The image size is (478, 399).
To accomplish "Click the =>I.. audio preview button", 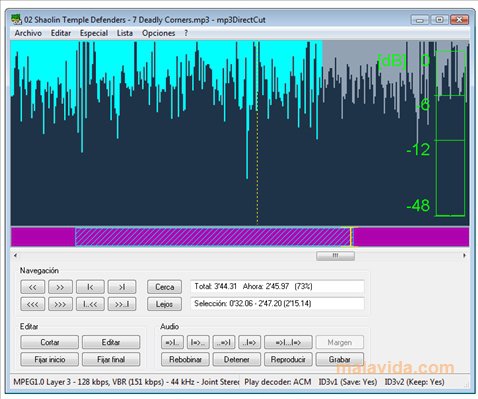I will pos(172,342).
